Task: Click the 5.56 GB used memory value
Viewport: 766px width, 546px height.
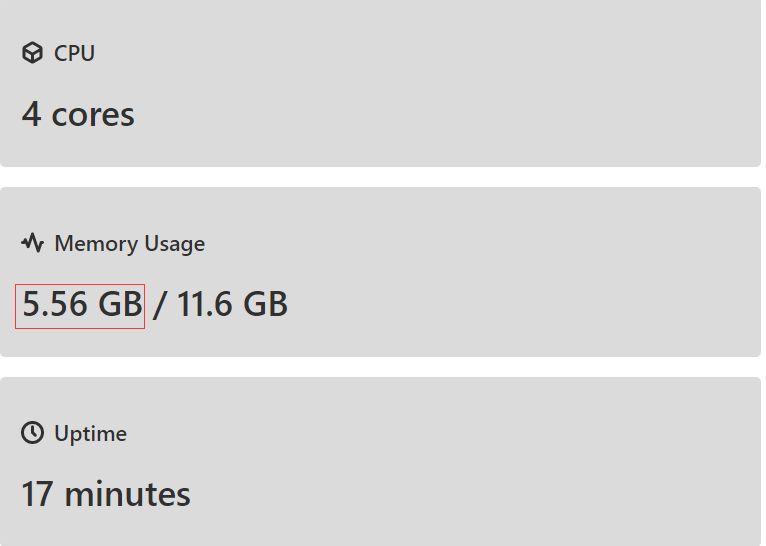Action: [x=80, y=305]
